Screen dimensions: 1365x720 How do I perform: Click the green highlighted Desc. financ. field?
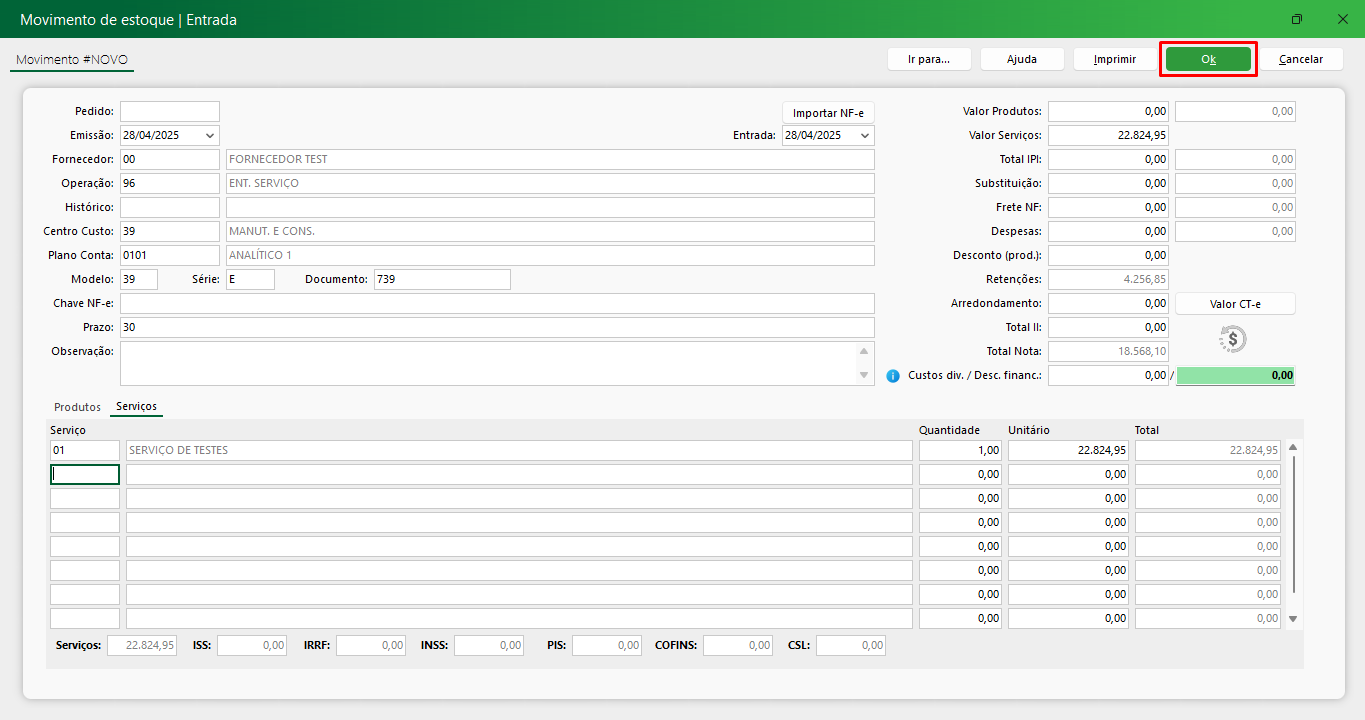pos(1236,375)
